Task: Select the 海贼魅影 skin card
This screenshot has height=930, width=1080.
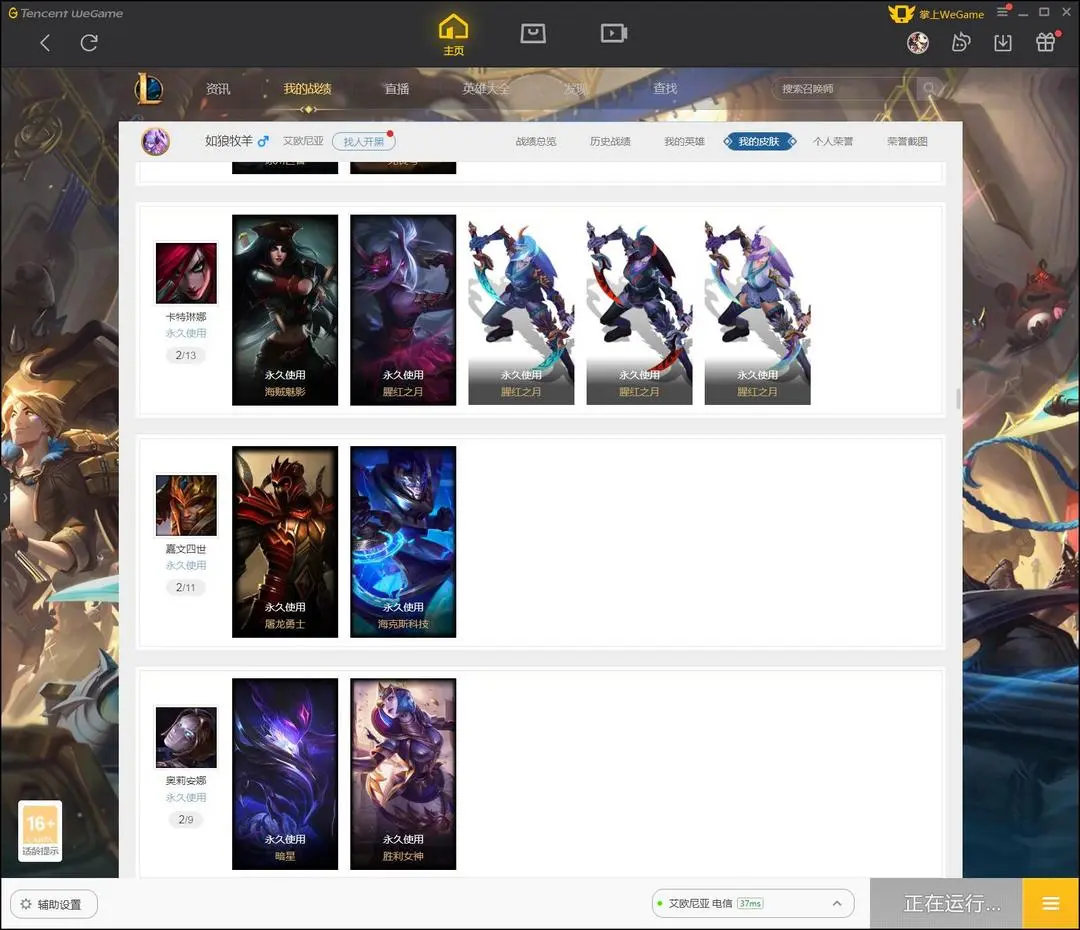Action: [285, 310]
